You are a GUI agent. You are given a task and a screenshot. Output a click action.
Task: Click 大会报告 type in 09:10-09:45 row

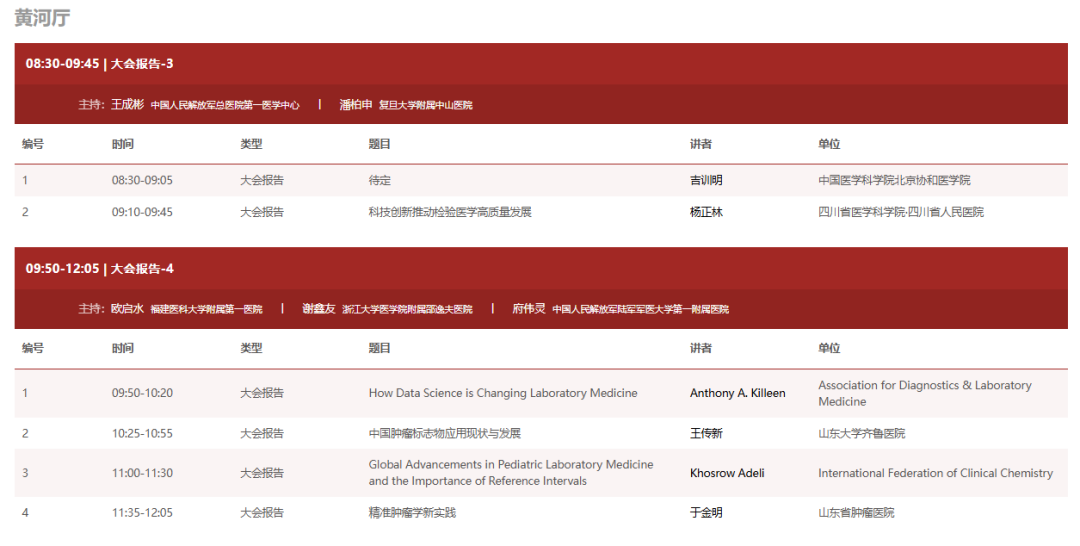pos(262,212)
